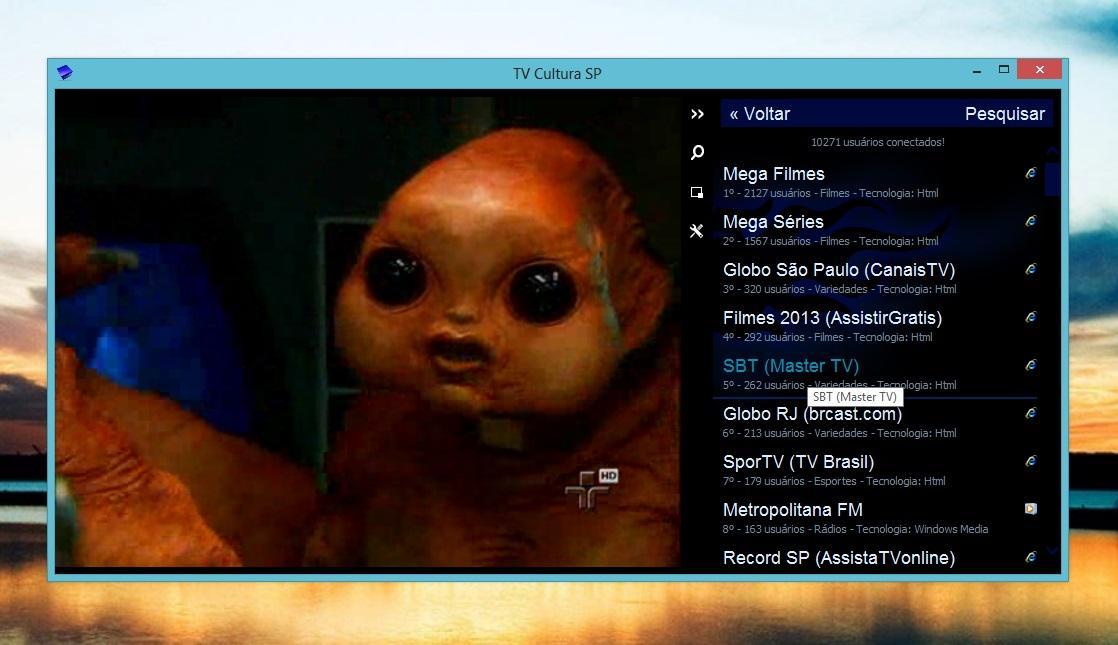This screenshot has width=1118, height=645.
Task: Click the TV Cultura video playback area
Action: pyautogui.click(x=367, y=331)
